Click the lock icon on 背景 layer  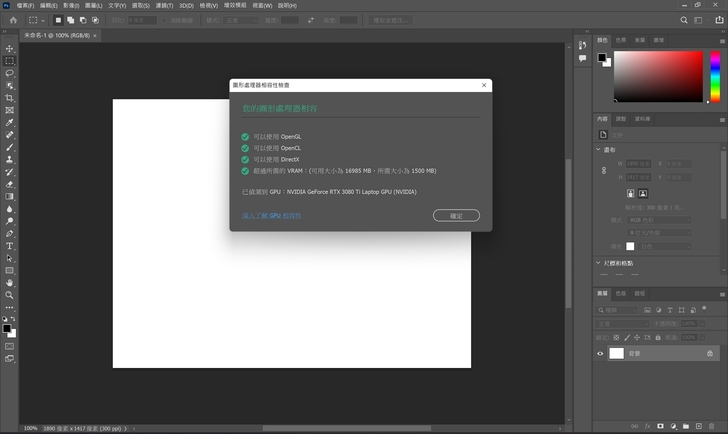click(x=709, y=353)
